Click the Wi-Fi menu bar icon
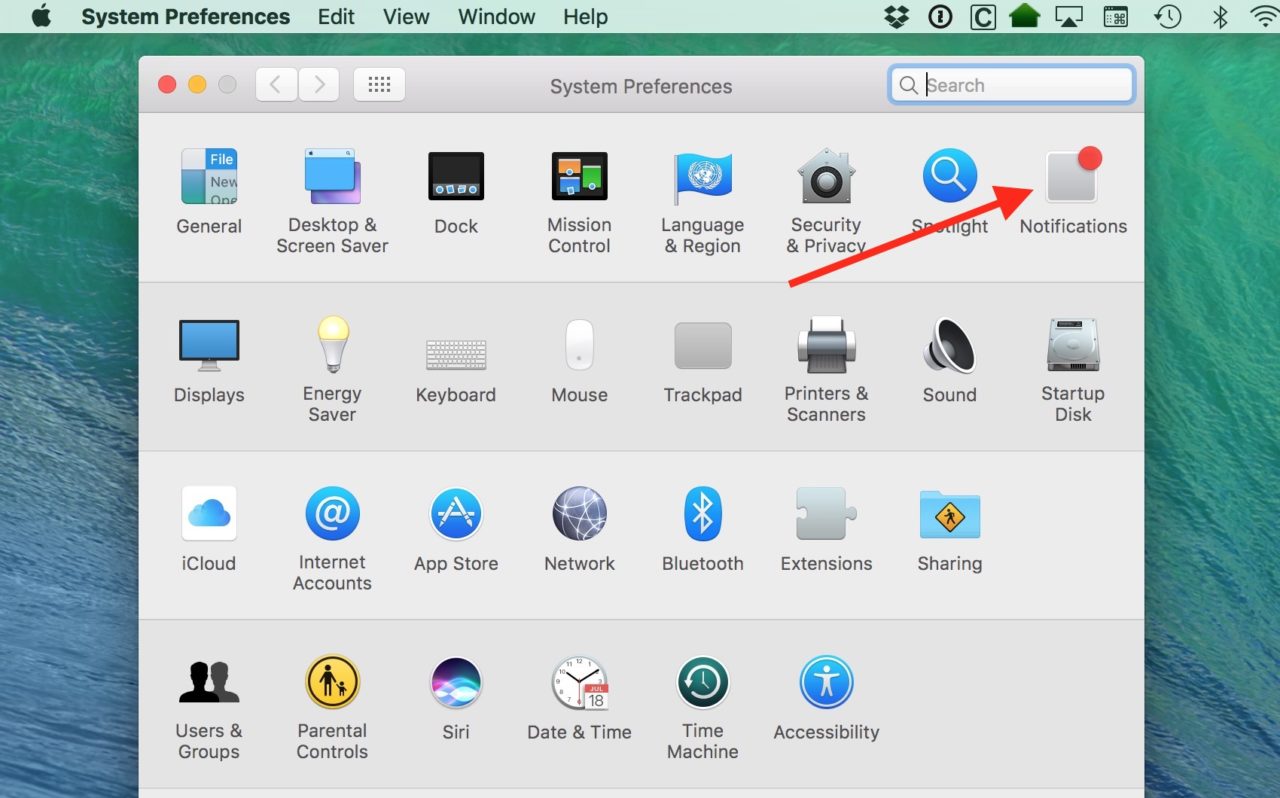 [x=1265, y=16]
